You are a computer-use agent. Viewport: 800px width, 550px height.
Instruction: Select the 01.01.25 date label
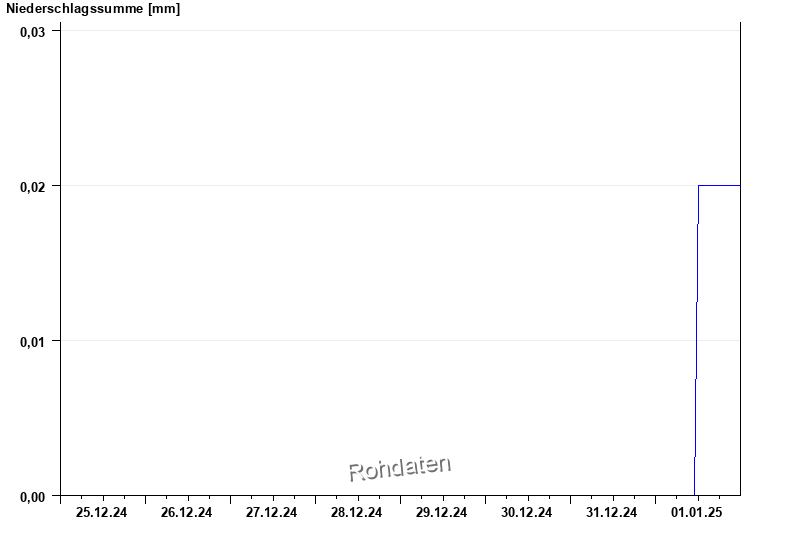pyautogui.click(x=697, y=513)
